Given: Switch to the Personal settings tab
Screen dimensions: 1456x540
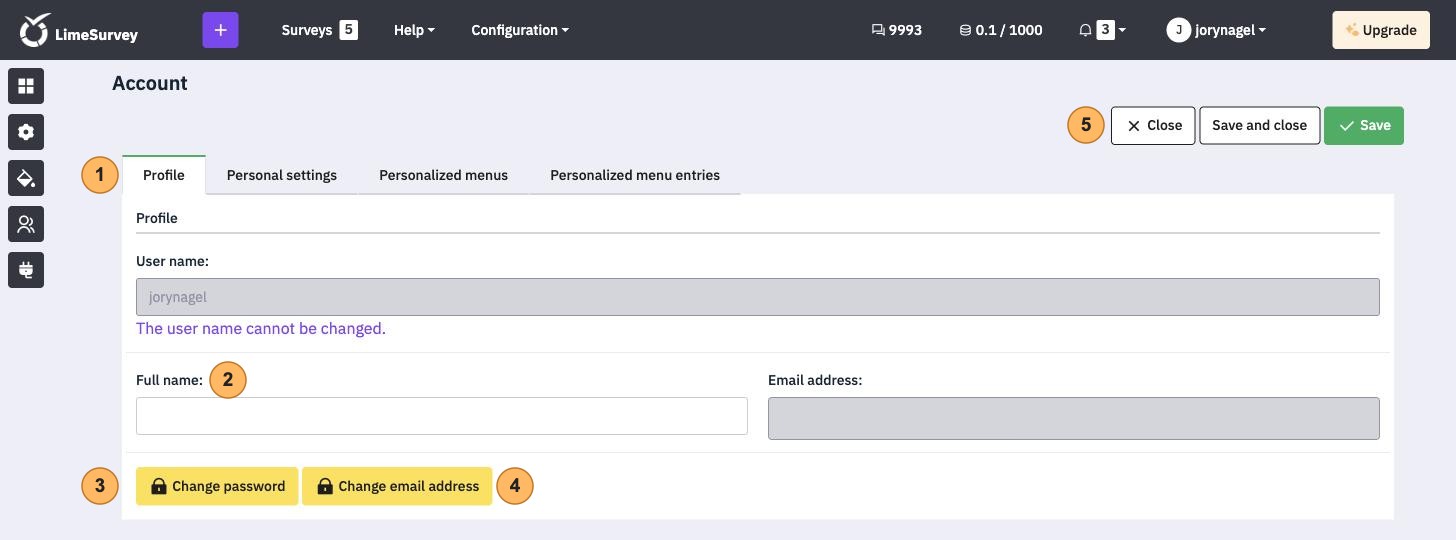Looking at the screenshot, I should click(282, 175).
